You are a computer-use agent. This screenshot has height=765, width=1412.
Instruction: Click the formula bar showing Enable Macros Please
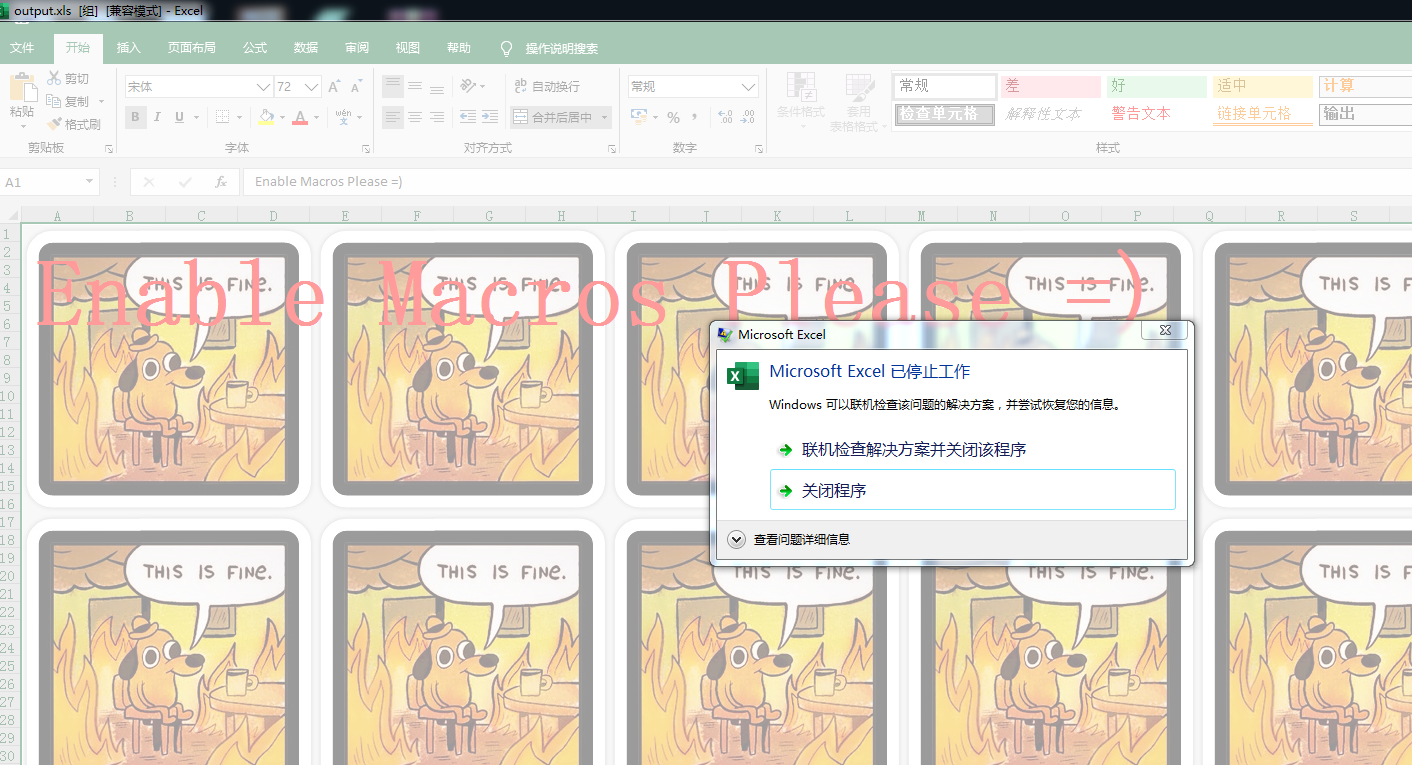827,182
